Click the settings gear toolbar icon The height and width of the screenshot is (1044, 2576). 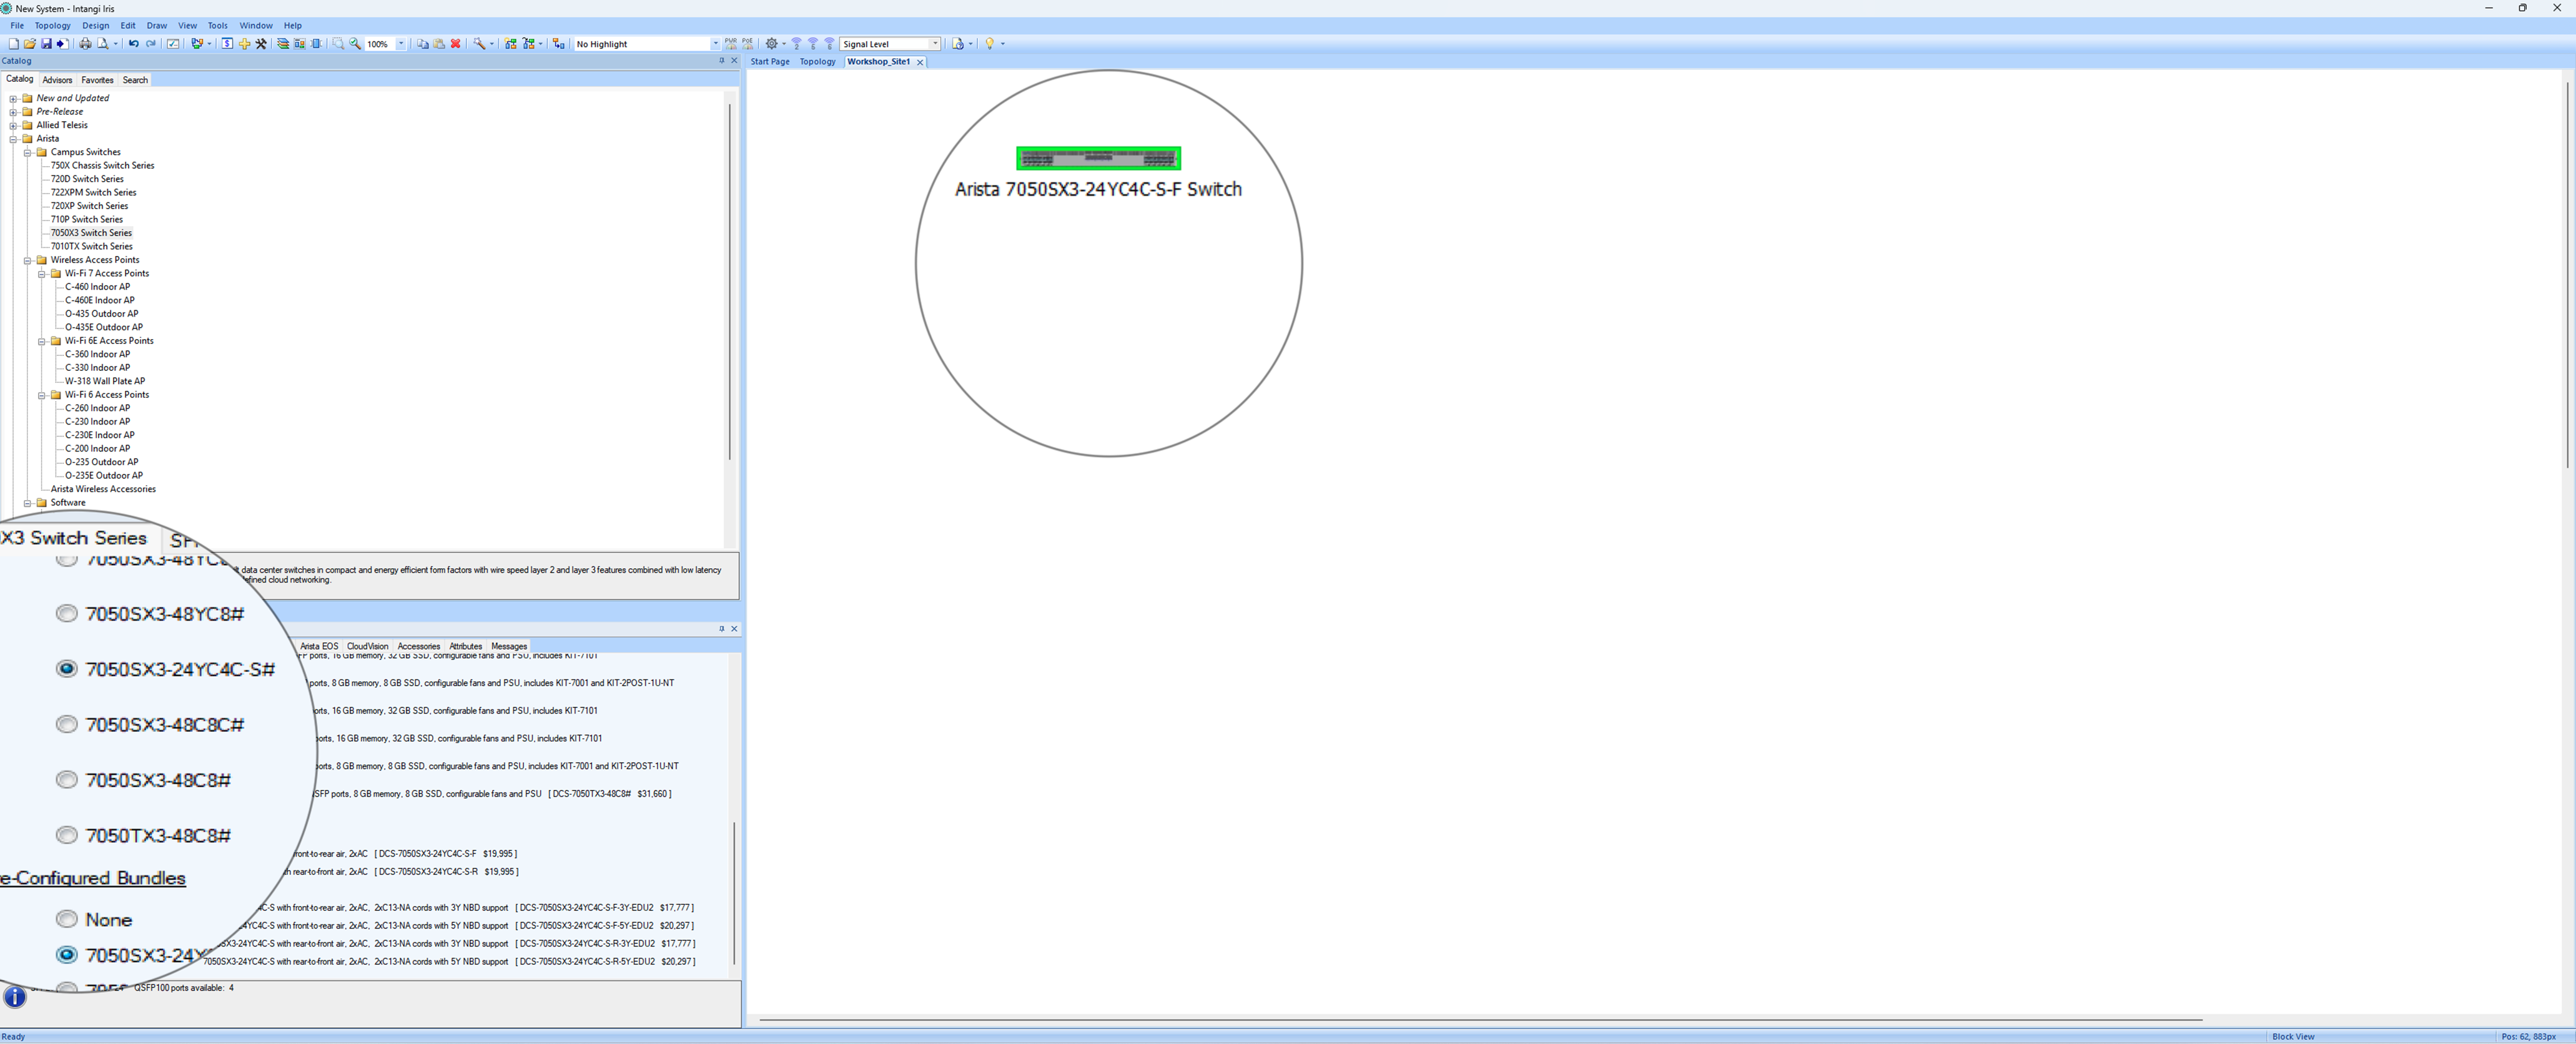tap(771, 44)
